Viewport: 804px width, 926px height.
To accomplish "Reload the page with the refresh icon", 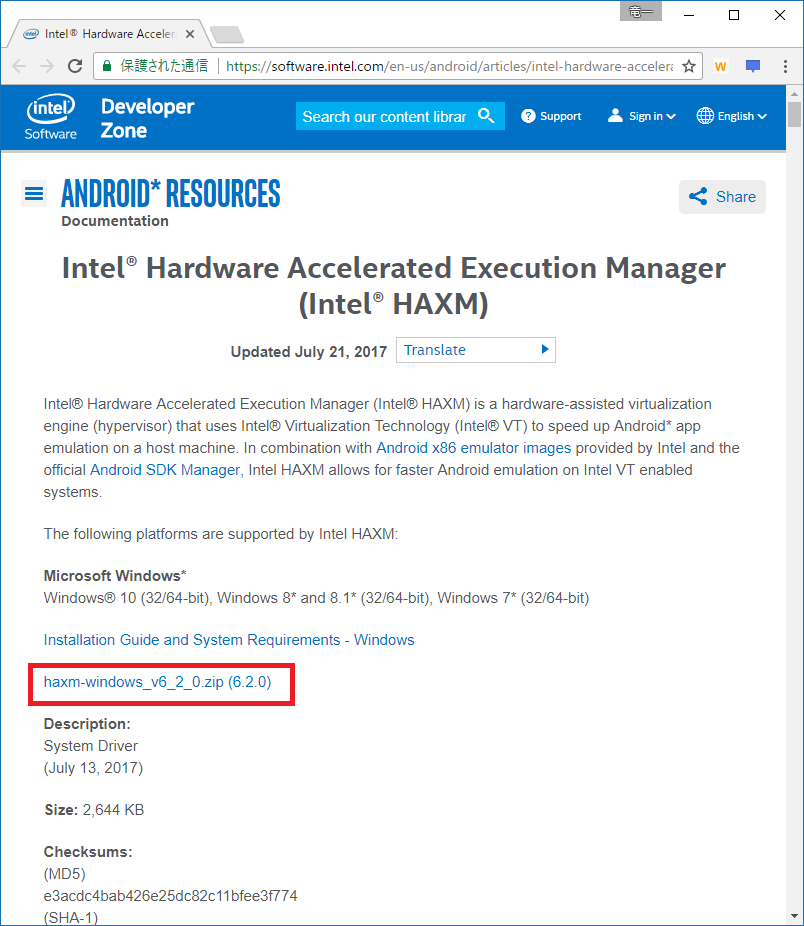I will [75, 66].
